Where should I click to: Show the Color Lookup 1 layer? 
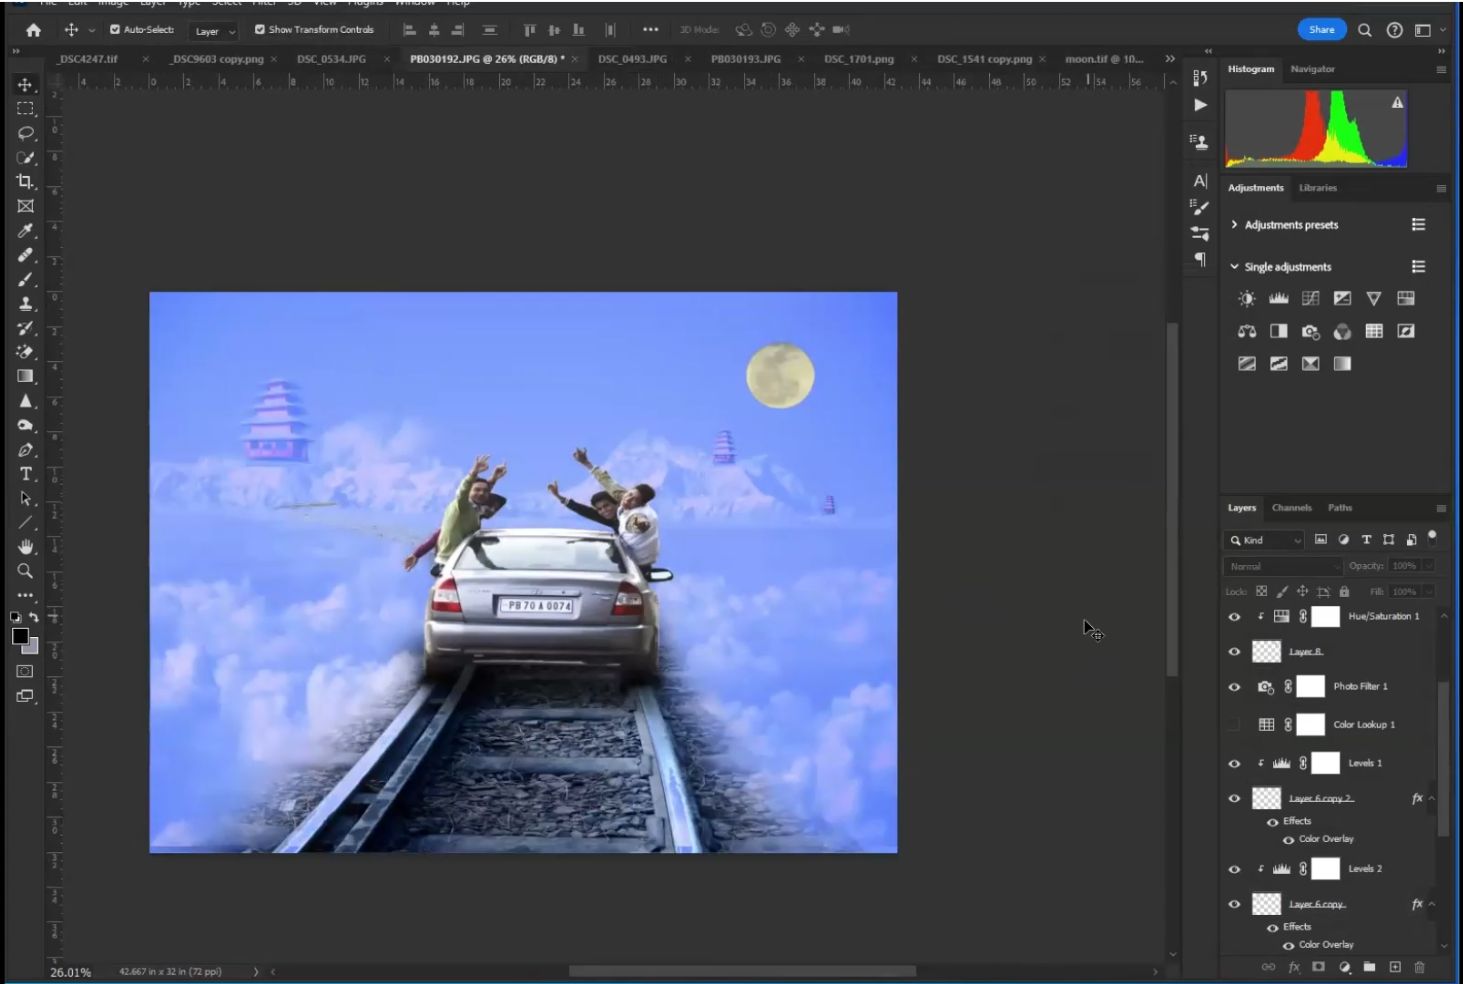tap(1234, 725)
